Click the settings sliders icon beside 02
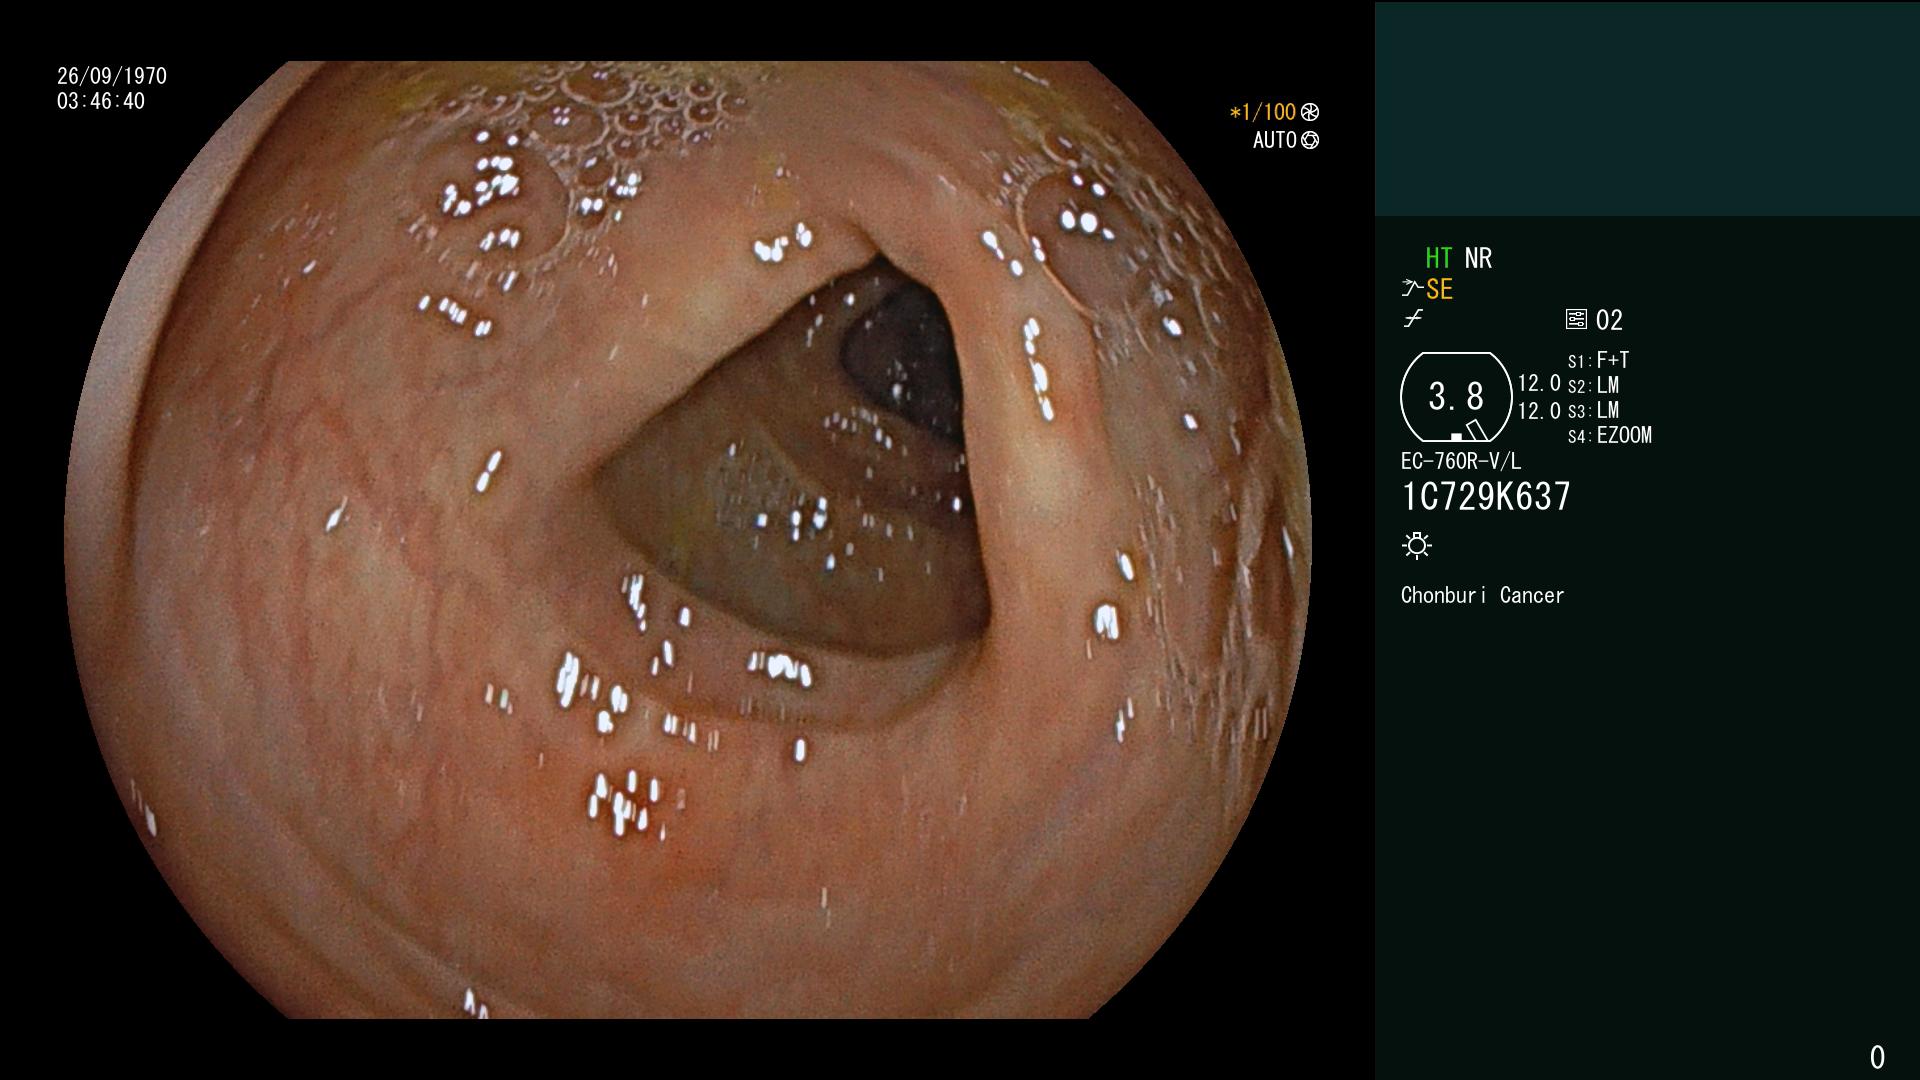Screen dimensions: 1920x1080 (1576, 319)
